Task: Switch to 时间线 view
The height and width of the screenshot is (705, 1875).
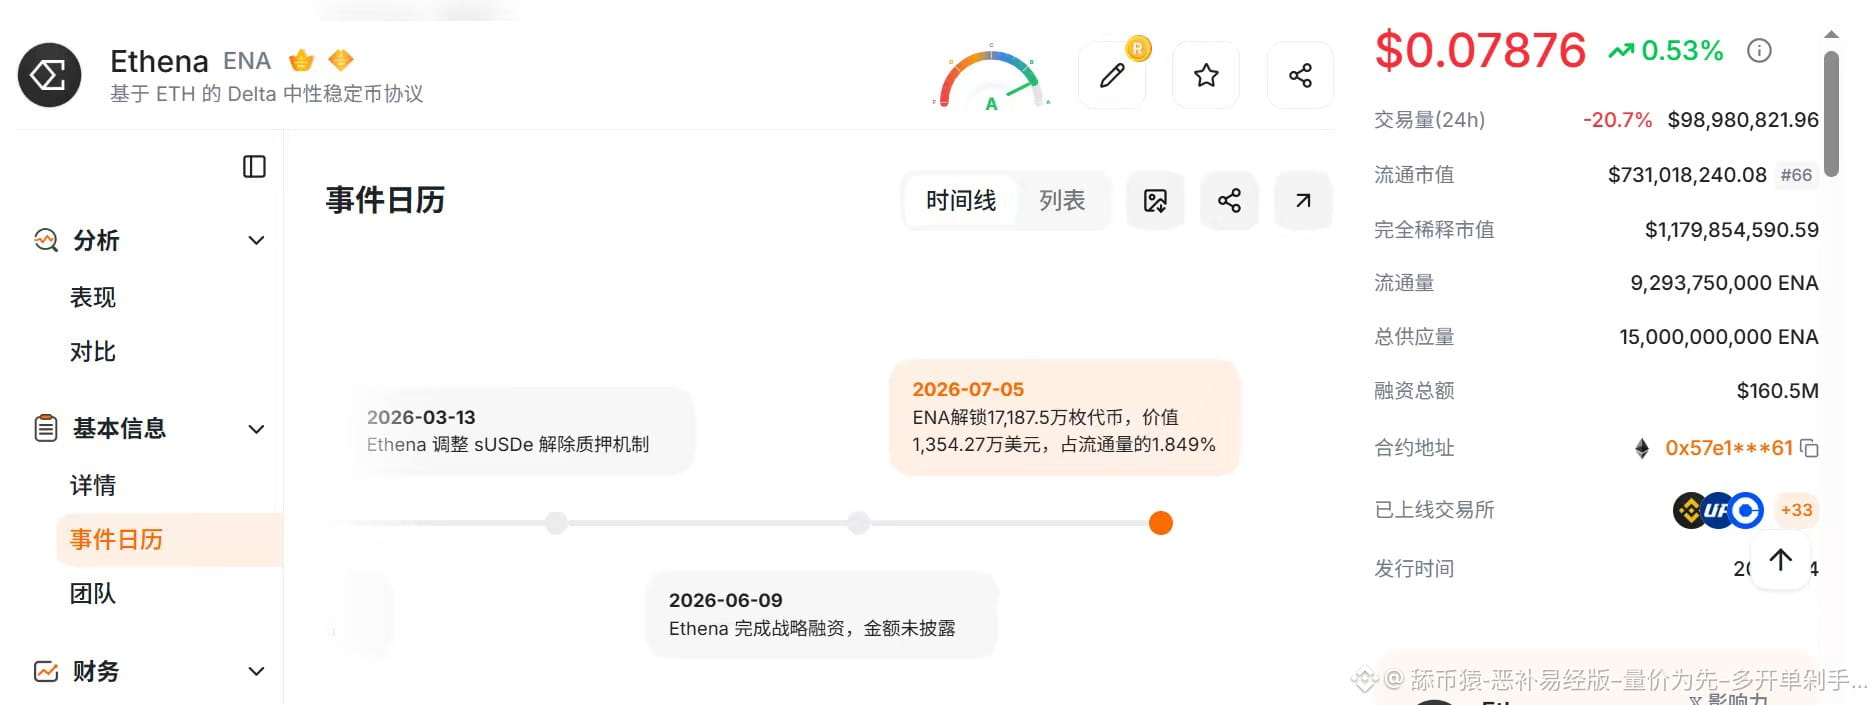Action: click(x=961, y=201)
